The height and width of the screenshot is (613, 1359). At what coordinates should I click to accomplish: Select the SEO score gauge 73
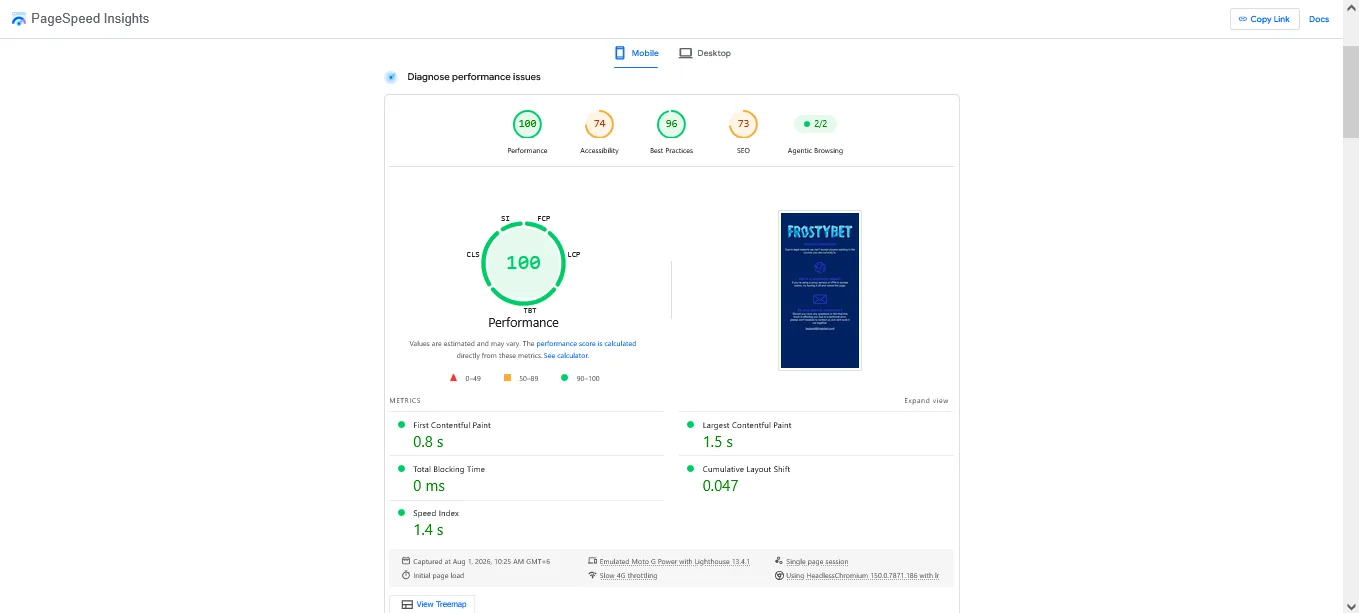(743, 124)
